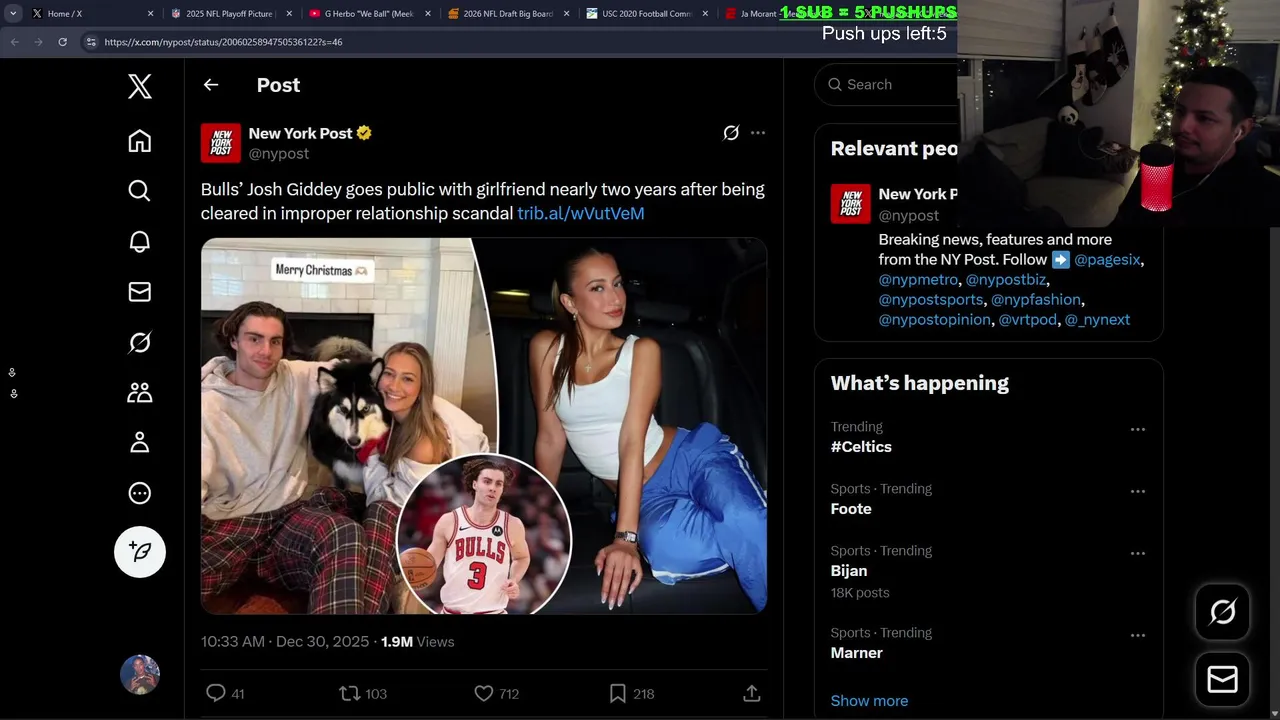Open the Marner trending topic
This screenshot has width=1280, height=720.
click(857, 653)
